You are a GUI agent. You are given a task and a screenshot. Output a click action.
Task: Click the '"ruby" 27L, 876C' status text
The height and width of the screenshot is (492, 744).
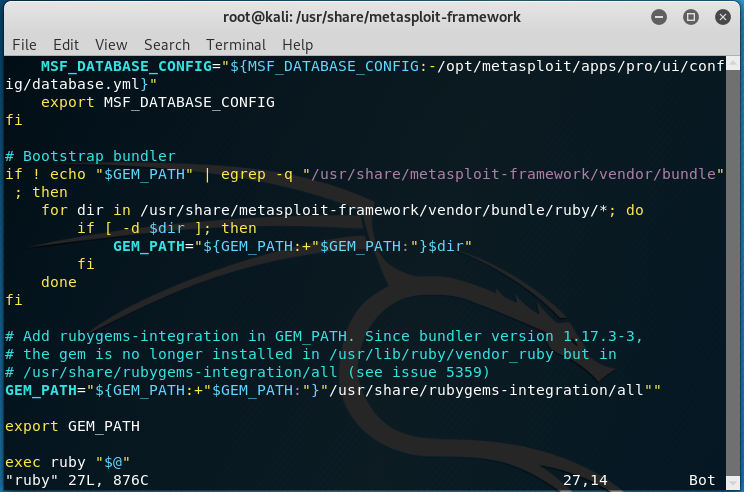click(77, 480)
